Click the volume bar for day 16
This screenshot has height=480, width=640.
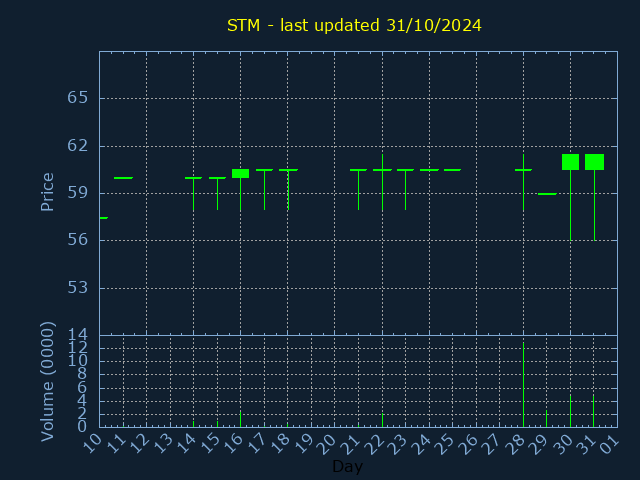[240, 420]
